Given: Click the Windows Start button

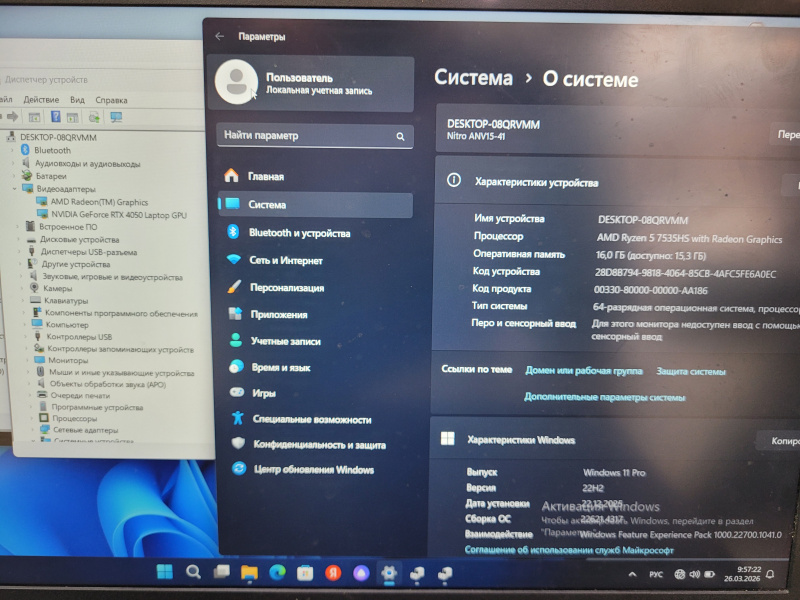Looking at the screenshot, I should click(x=163, y=572).
